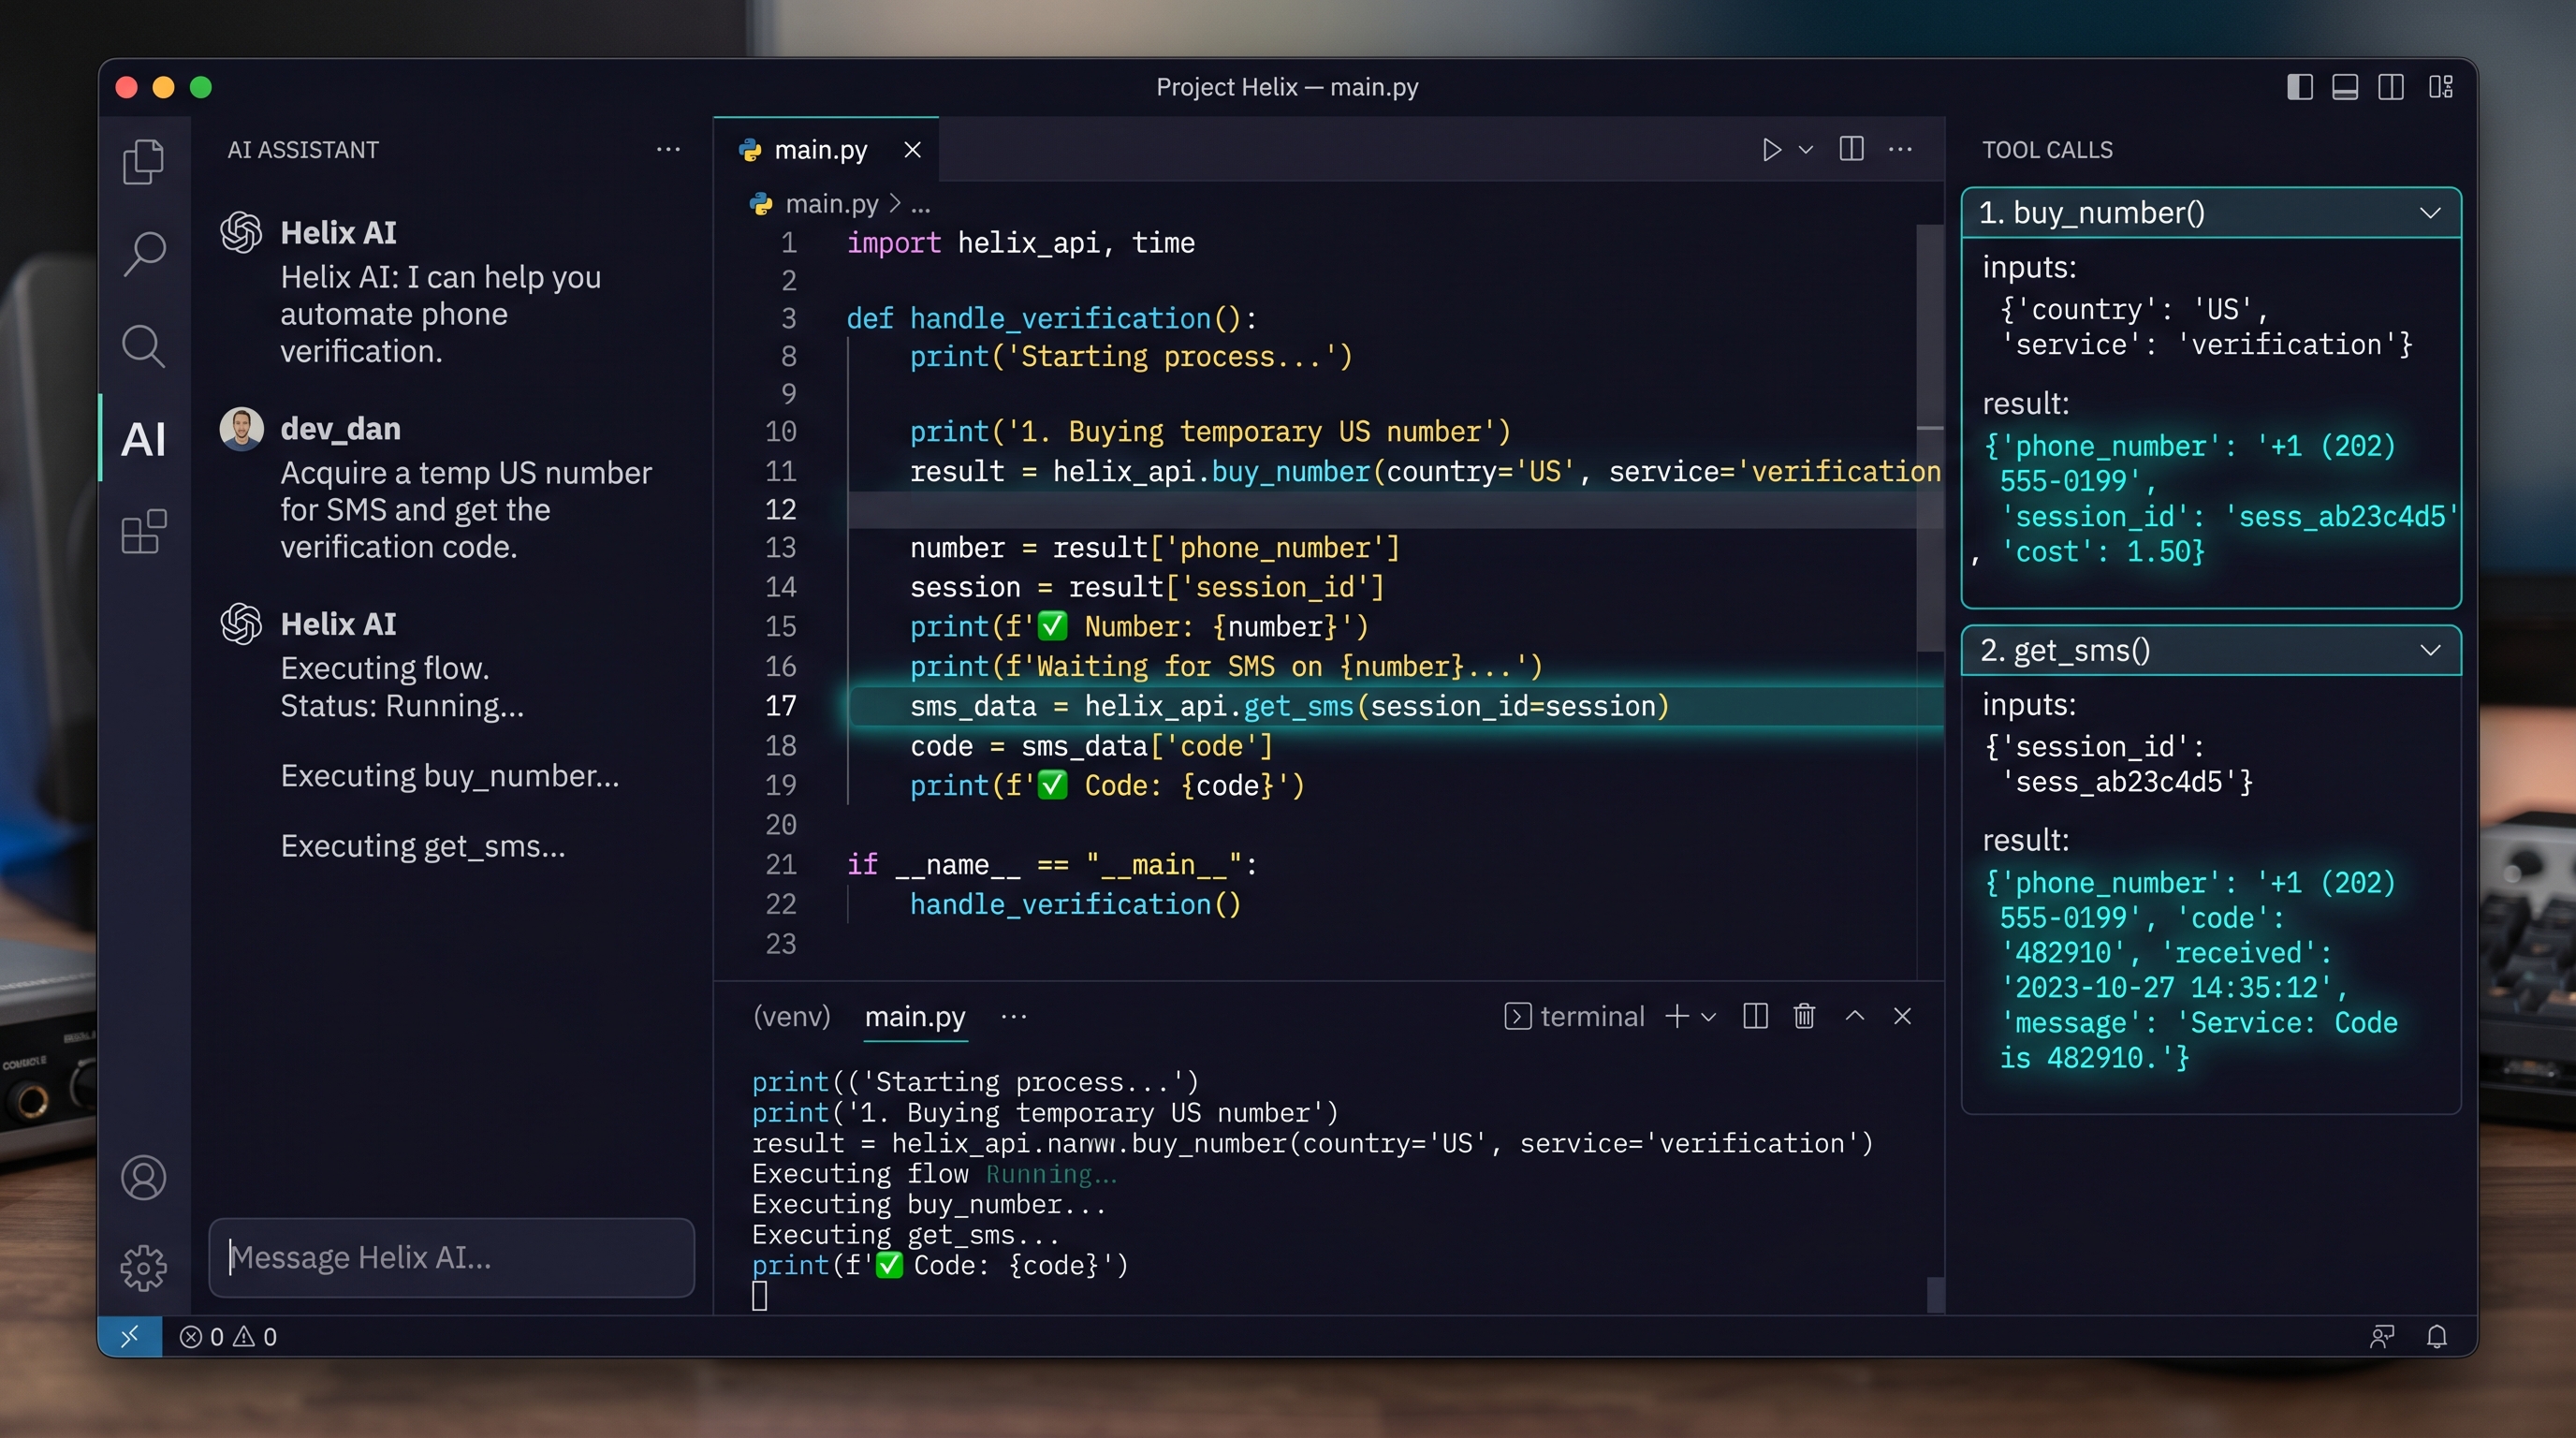Toggle the primary sidebar visibility
This screenshot has height=1438, width=2576.
2299,86
